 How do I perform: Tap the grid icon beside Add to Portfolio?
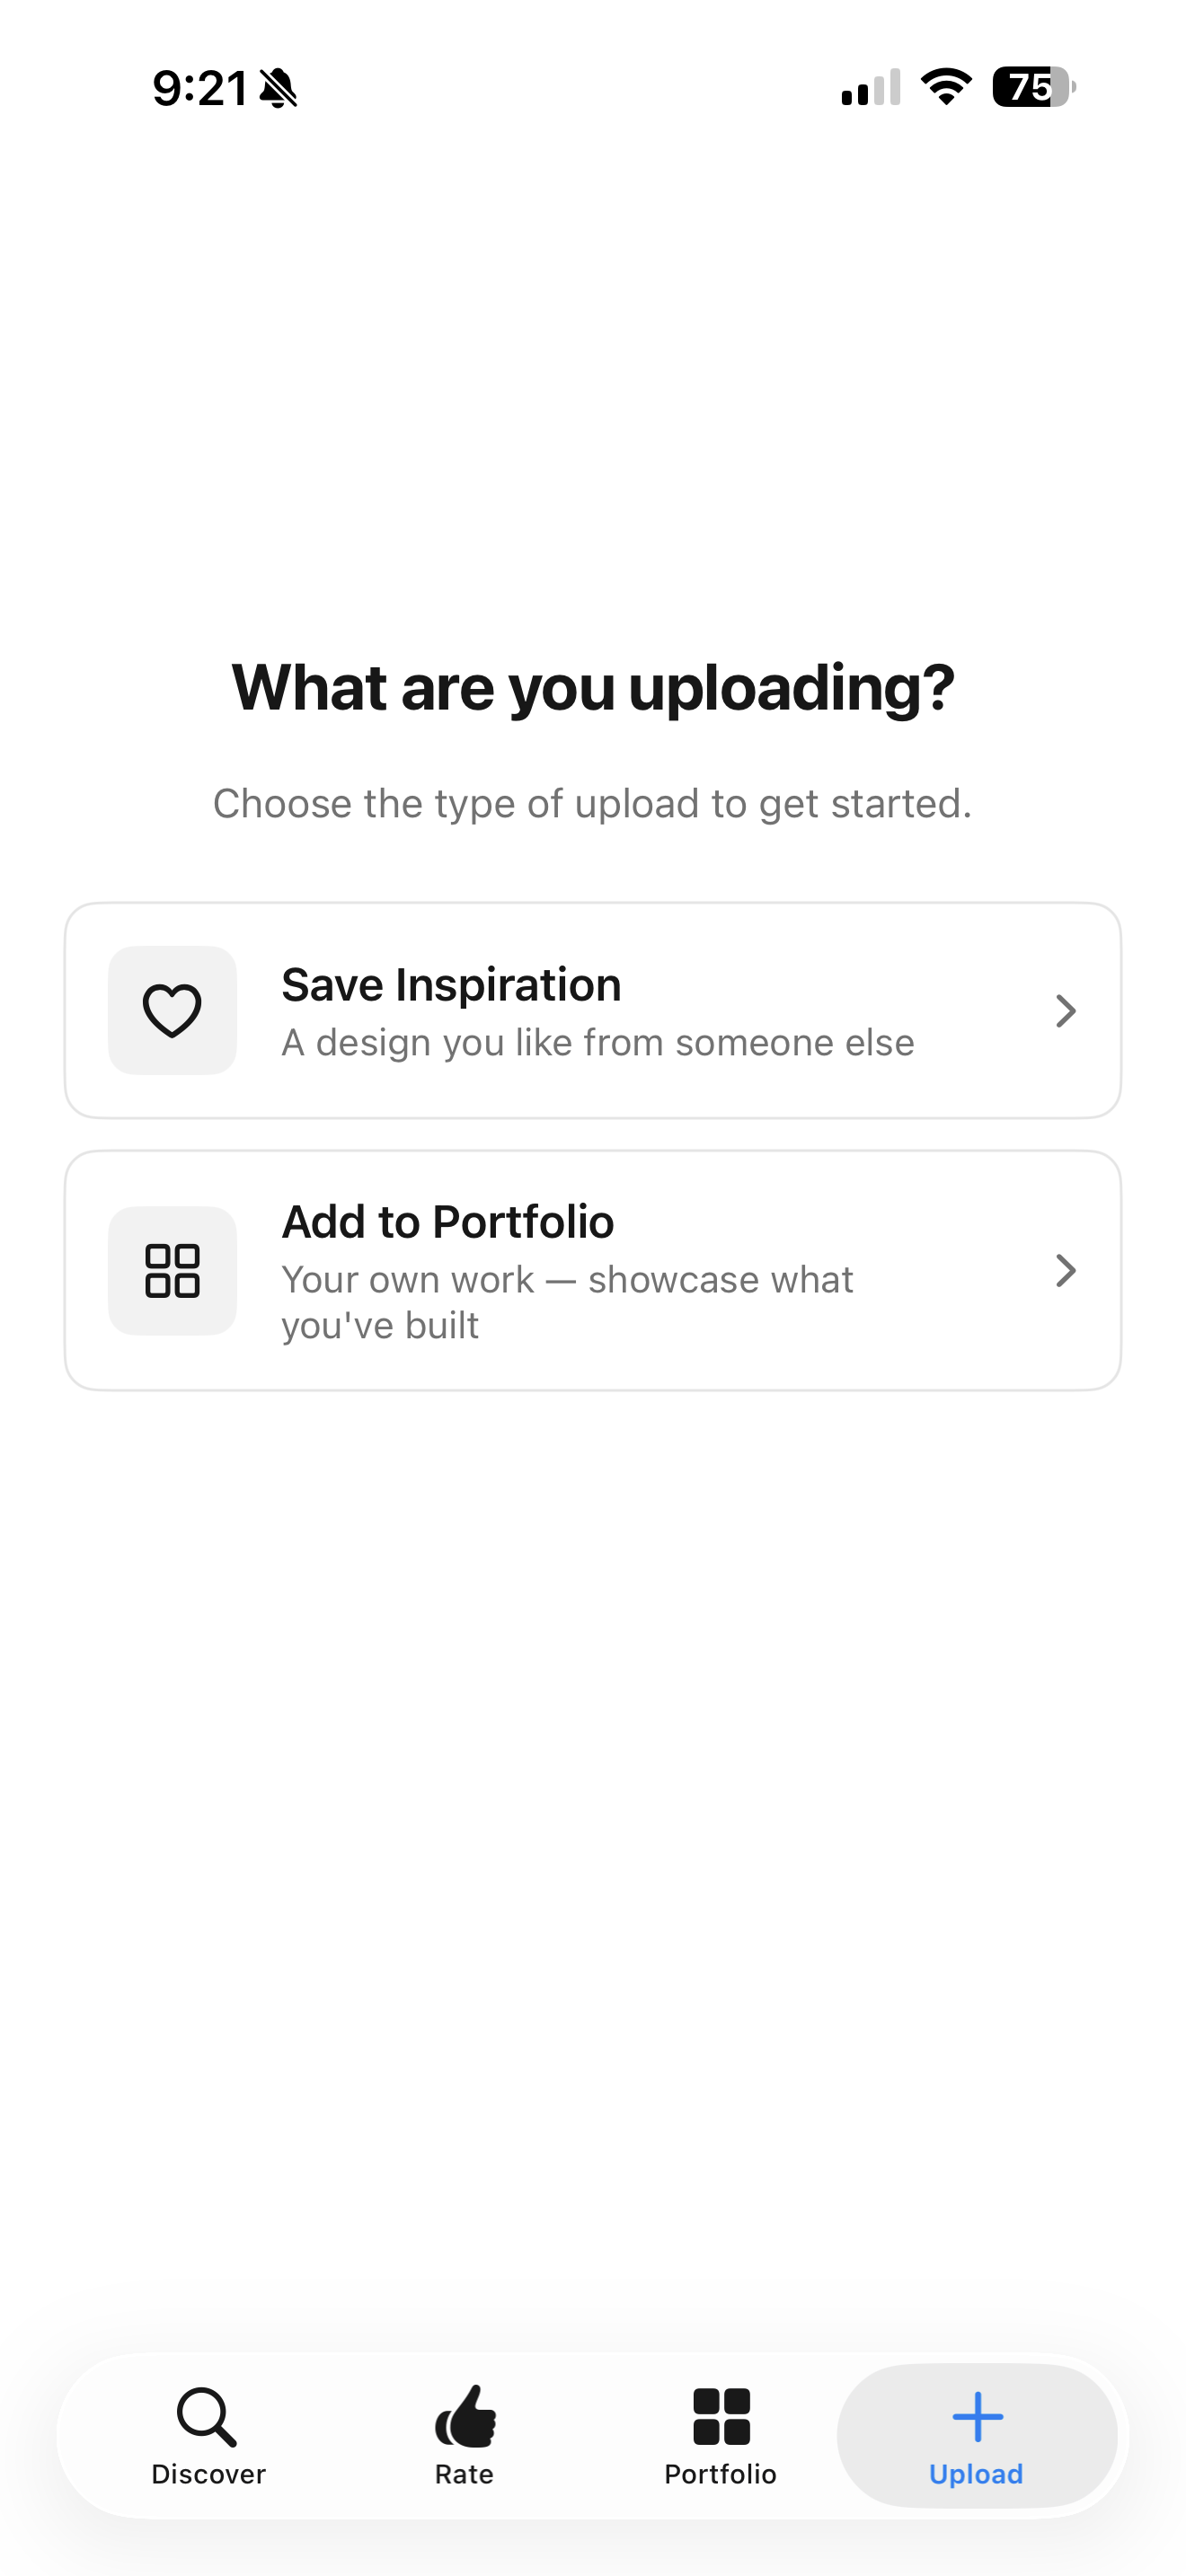[172, 1270]
